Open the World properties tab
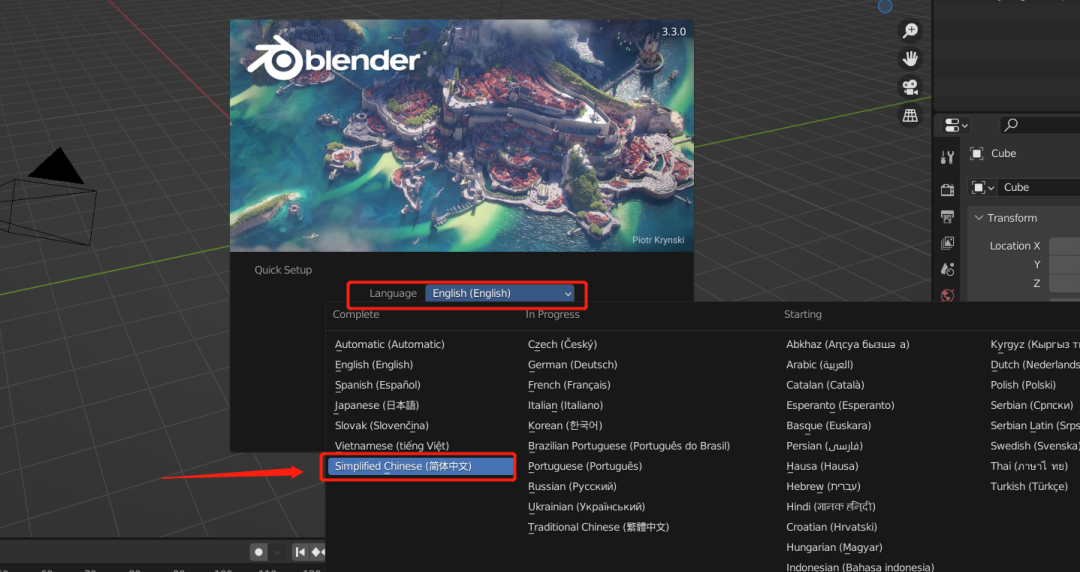The image size is (1080, 572). pos(948,295)
